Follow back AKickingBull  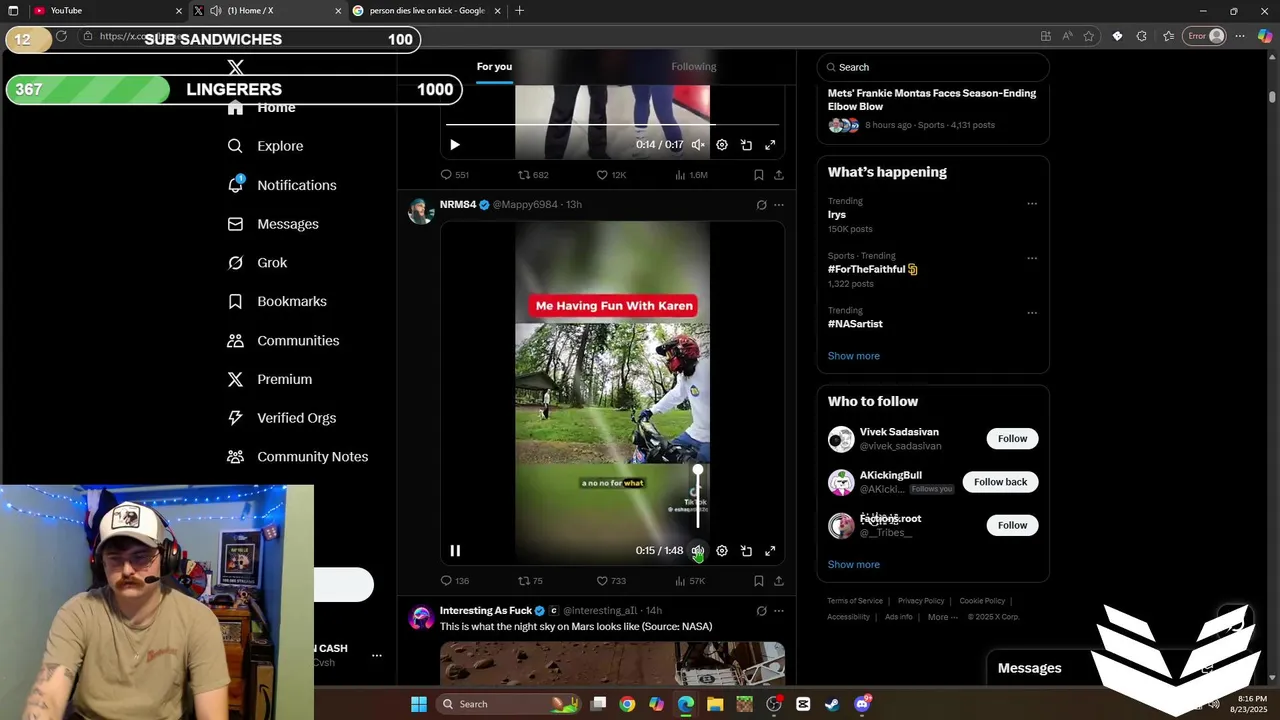tap(1000, 482)
